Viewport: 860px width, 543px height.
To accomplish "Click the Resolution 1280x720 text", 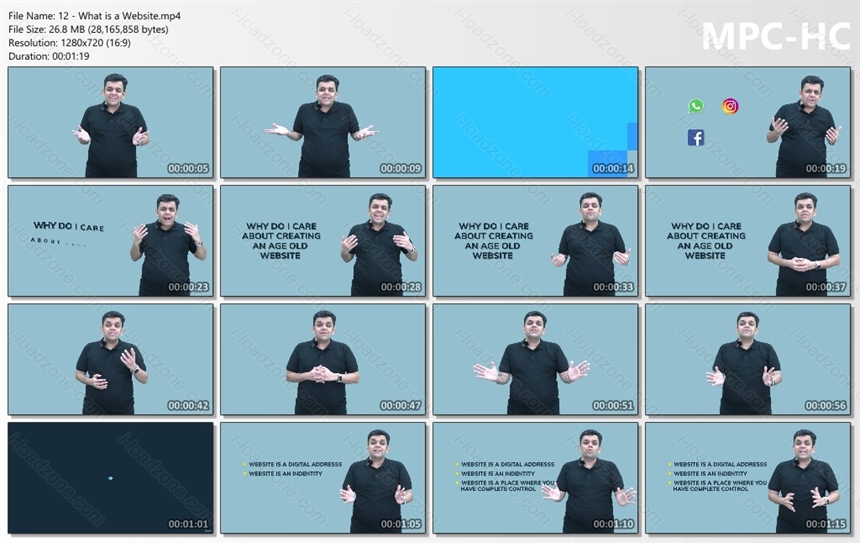I will pyautogui.click(x=70, y=43).
